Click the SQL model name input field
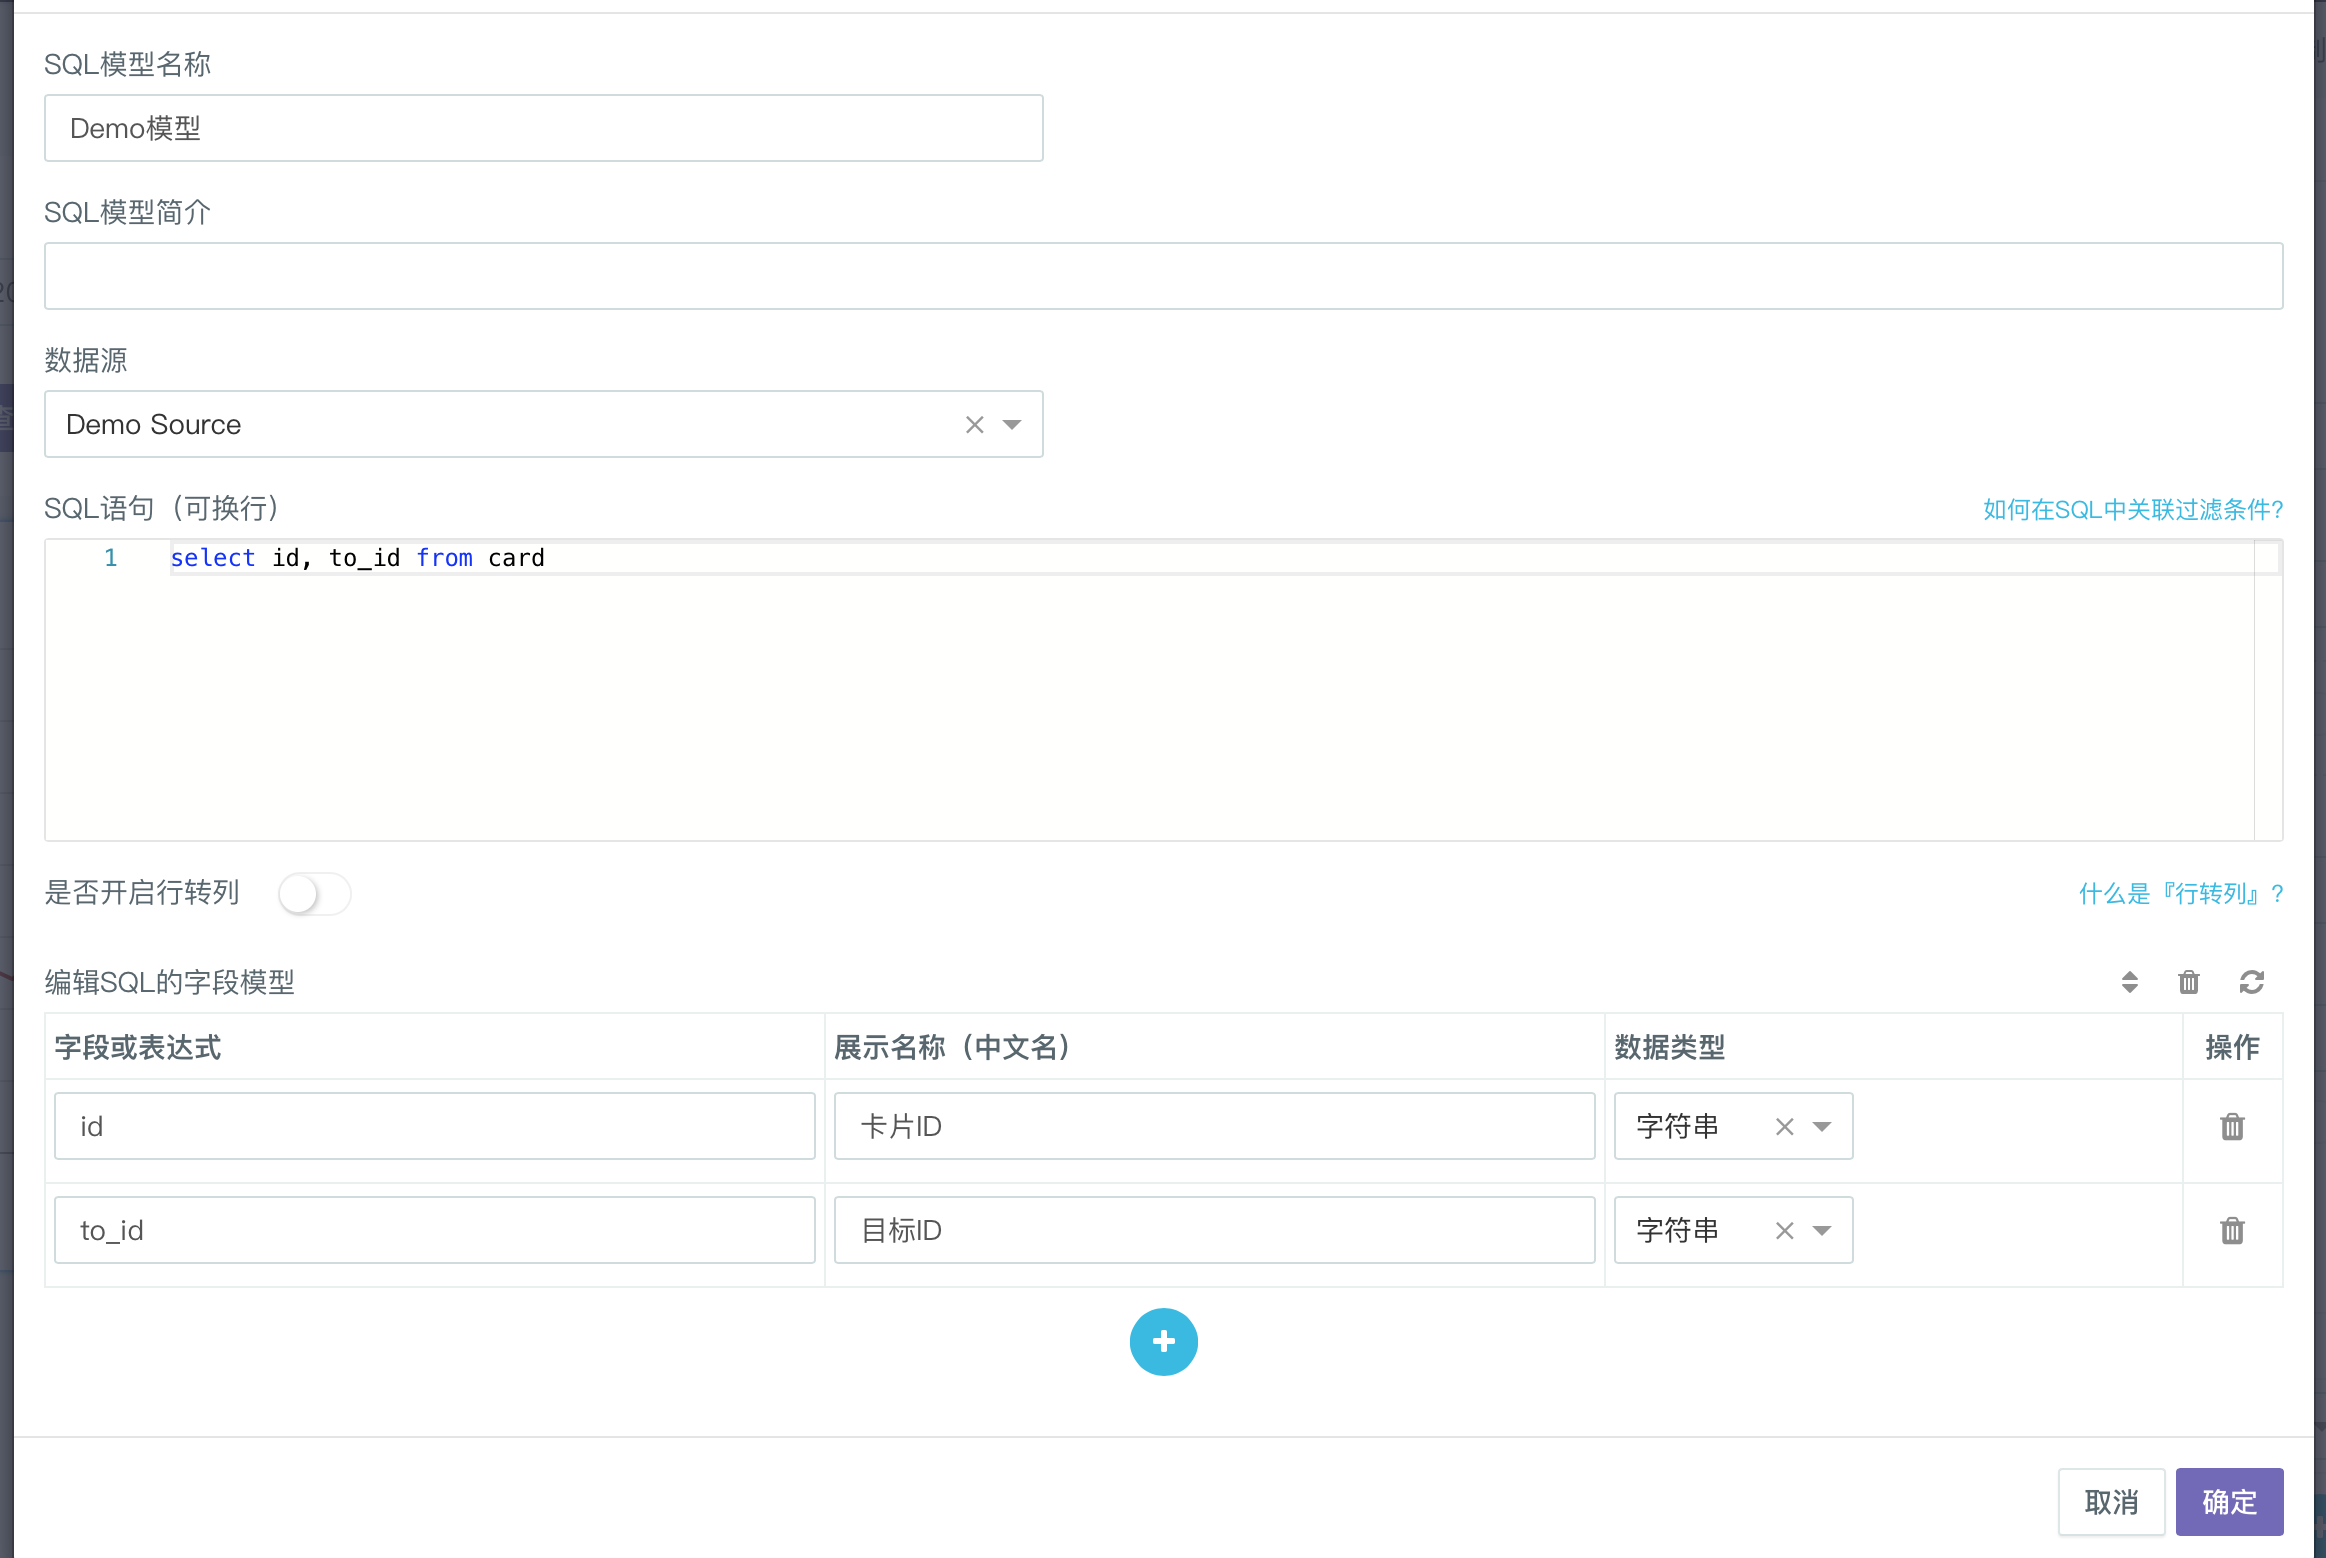2326x1558 pixels. click(543, 128)
